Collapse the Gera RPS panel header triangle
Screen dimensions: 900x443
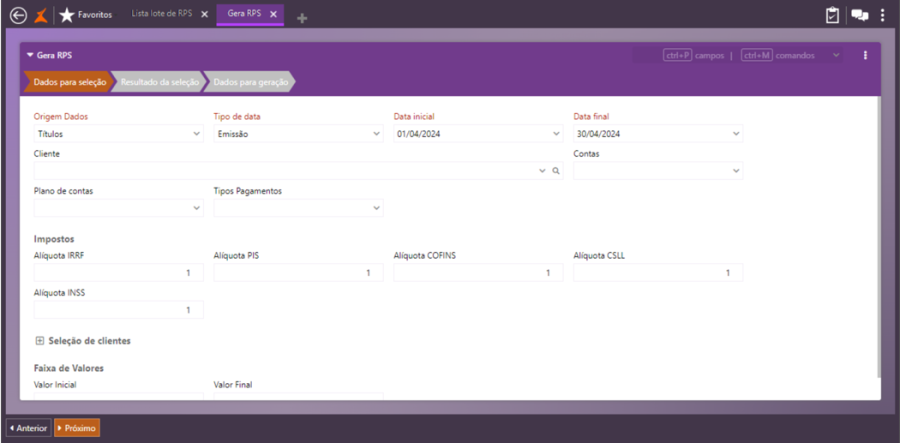point(30,56)
